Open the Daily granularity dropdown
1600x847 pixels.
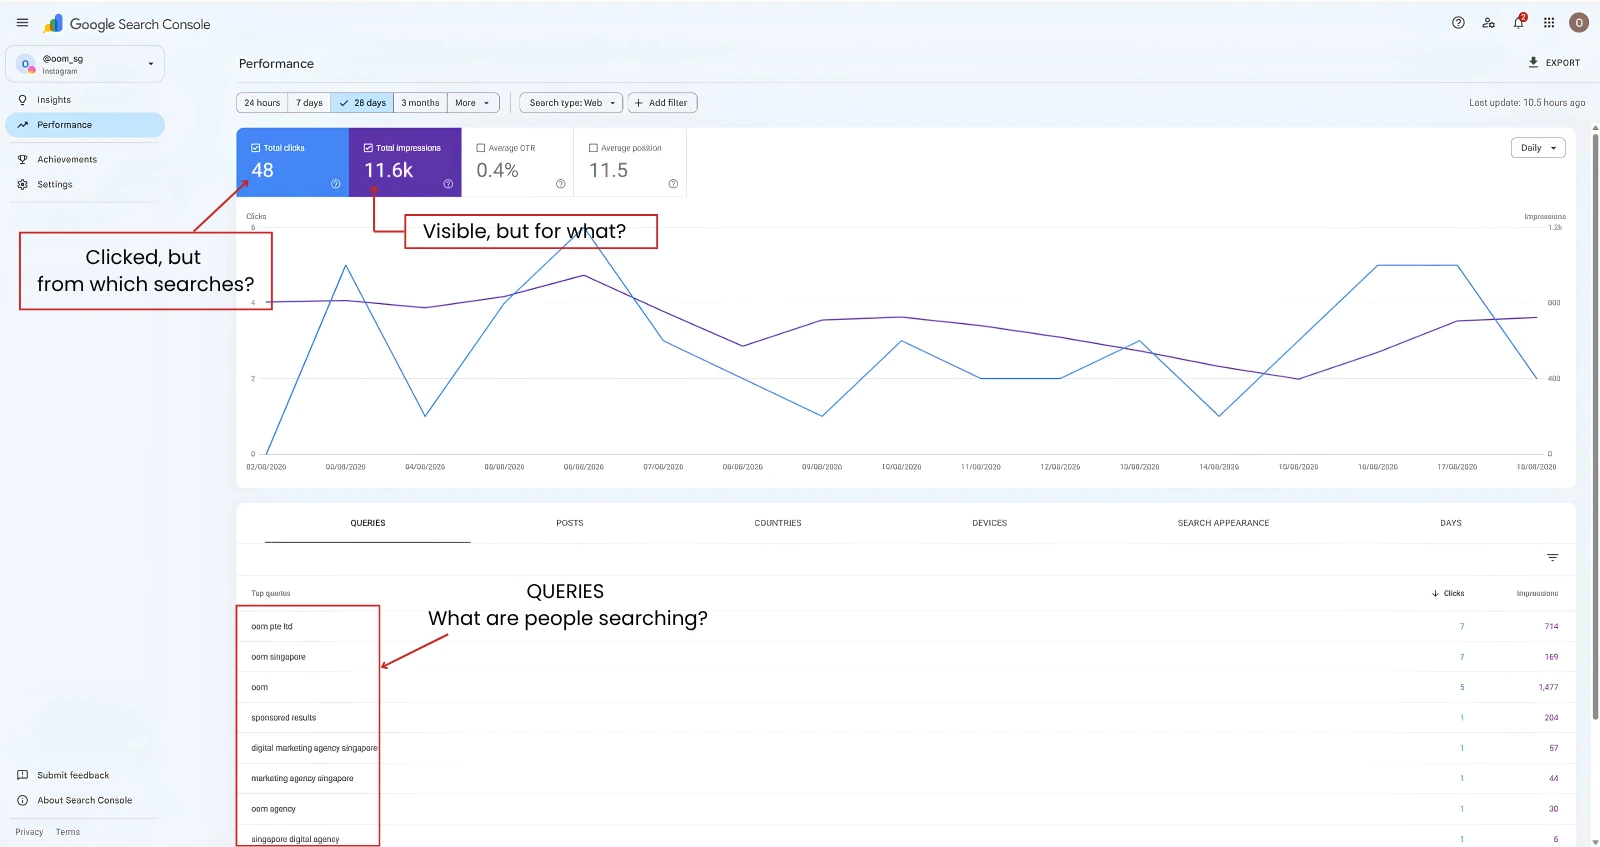click(x=1538, y=148)
